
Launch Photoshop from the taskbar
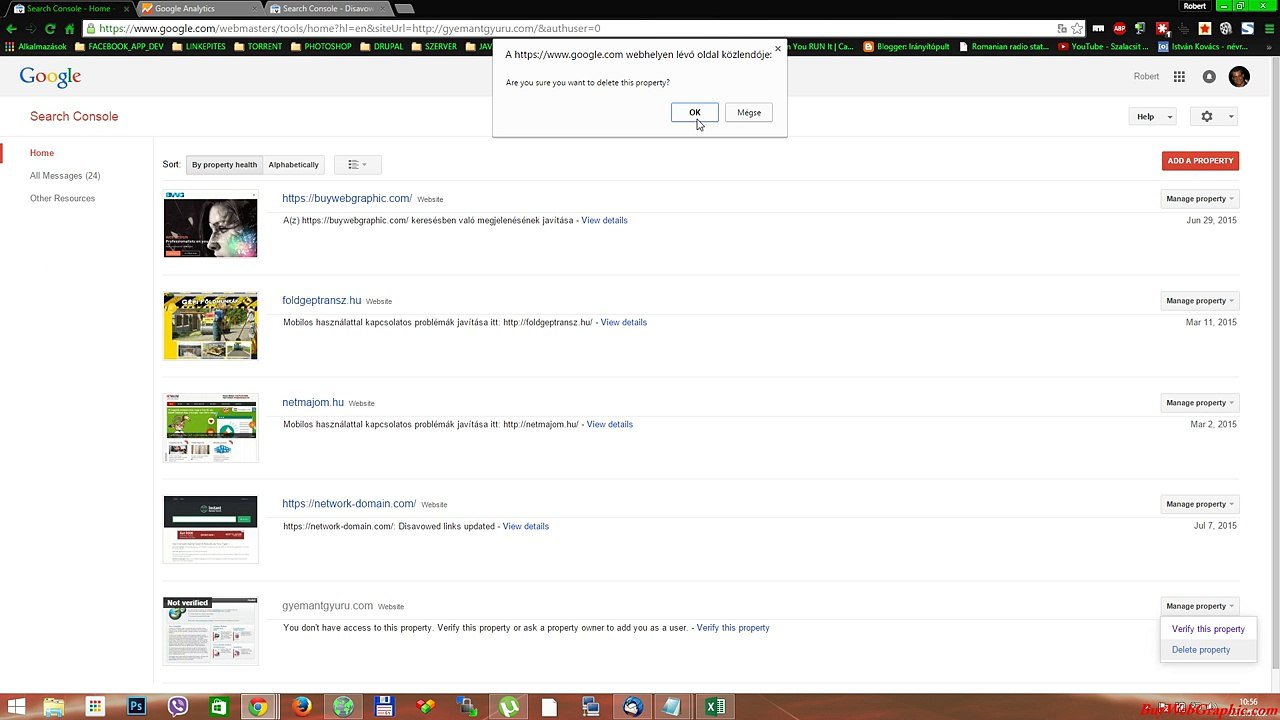tap(137, 707)
